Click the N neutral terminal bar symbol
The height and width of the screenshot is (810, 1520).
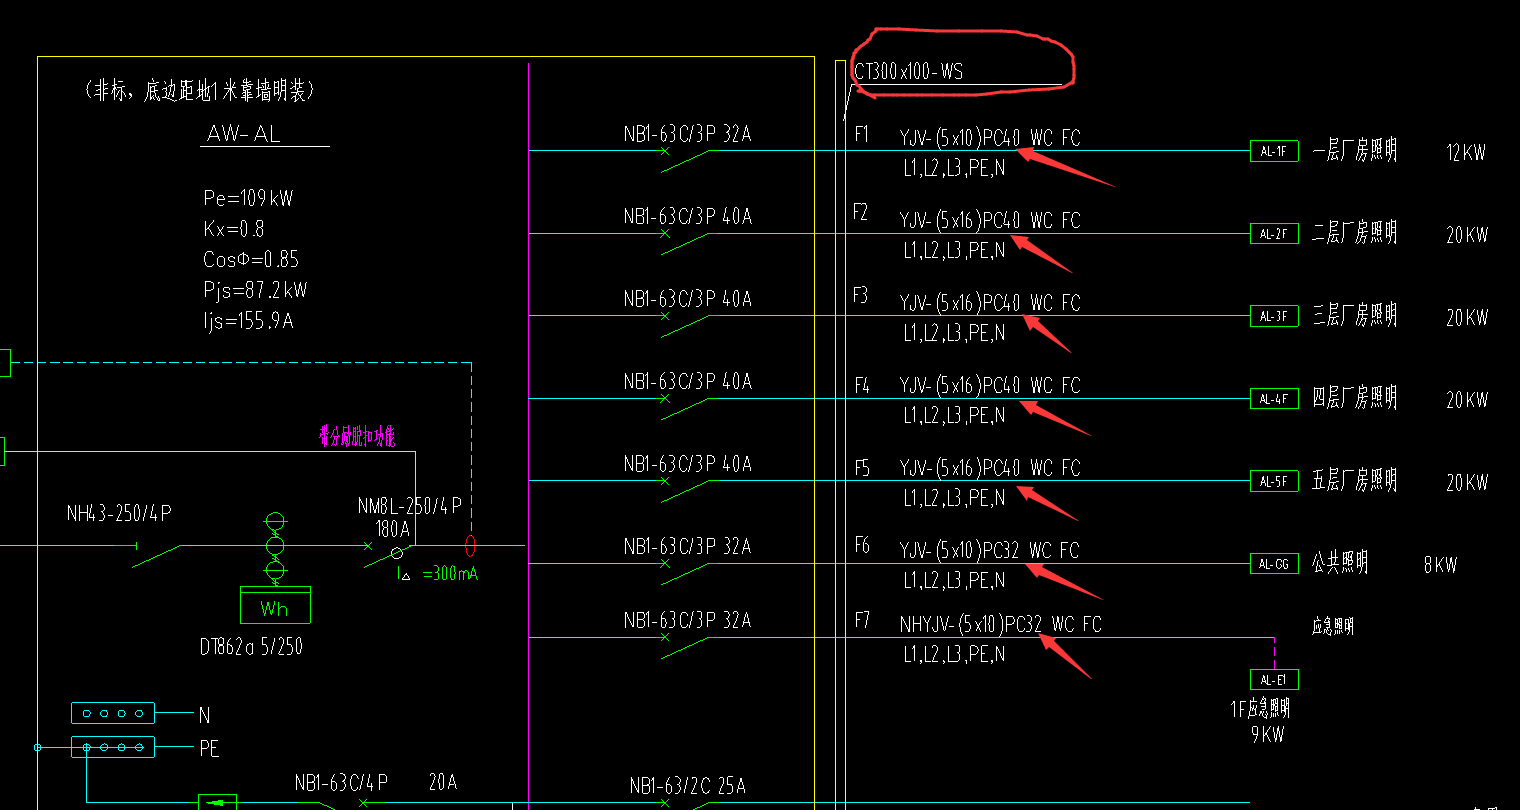pyautogui.click(x=113, y=713)
